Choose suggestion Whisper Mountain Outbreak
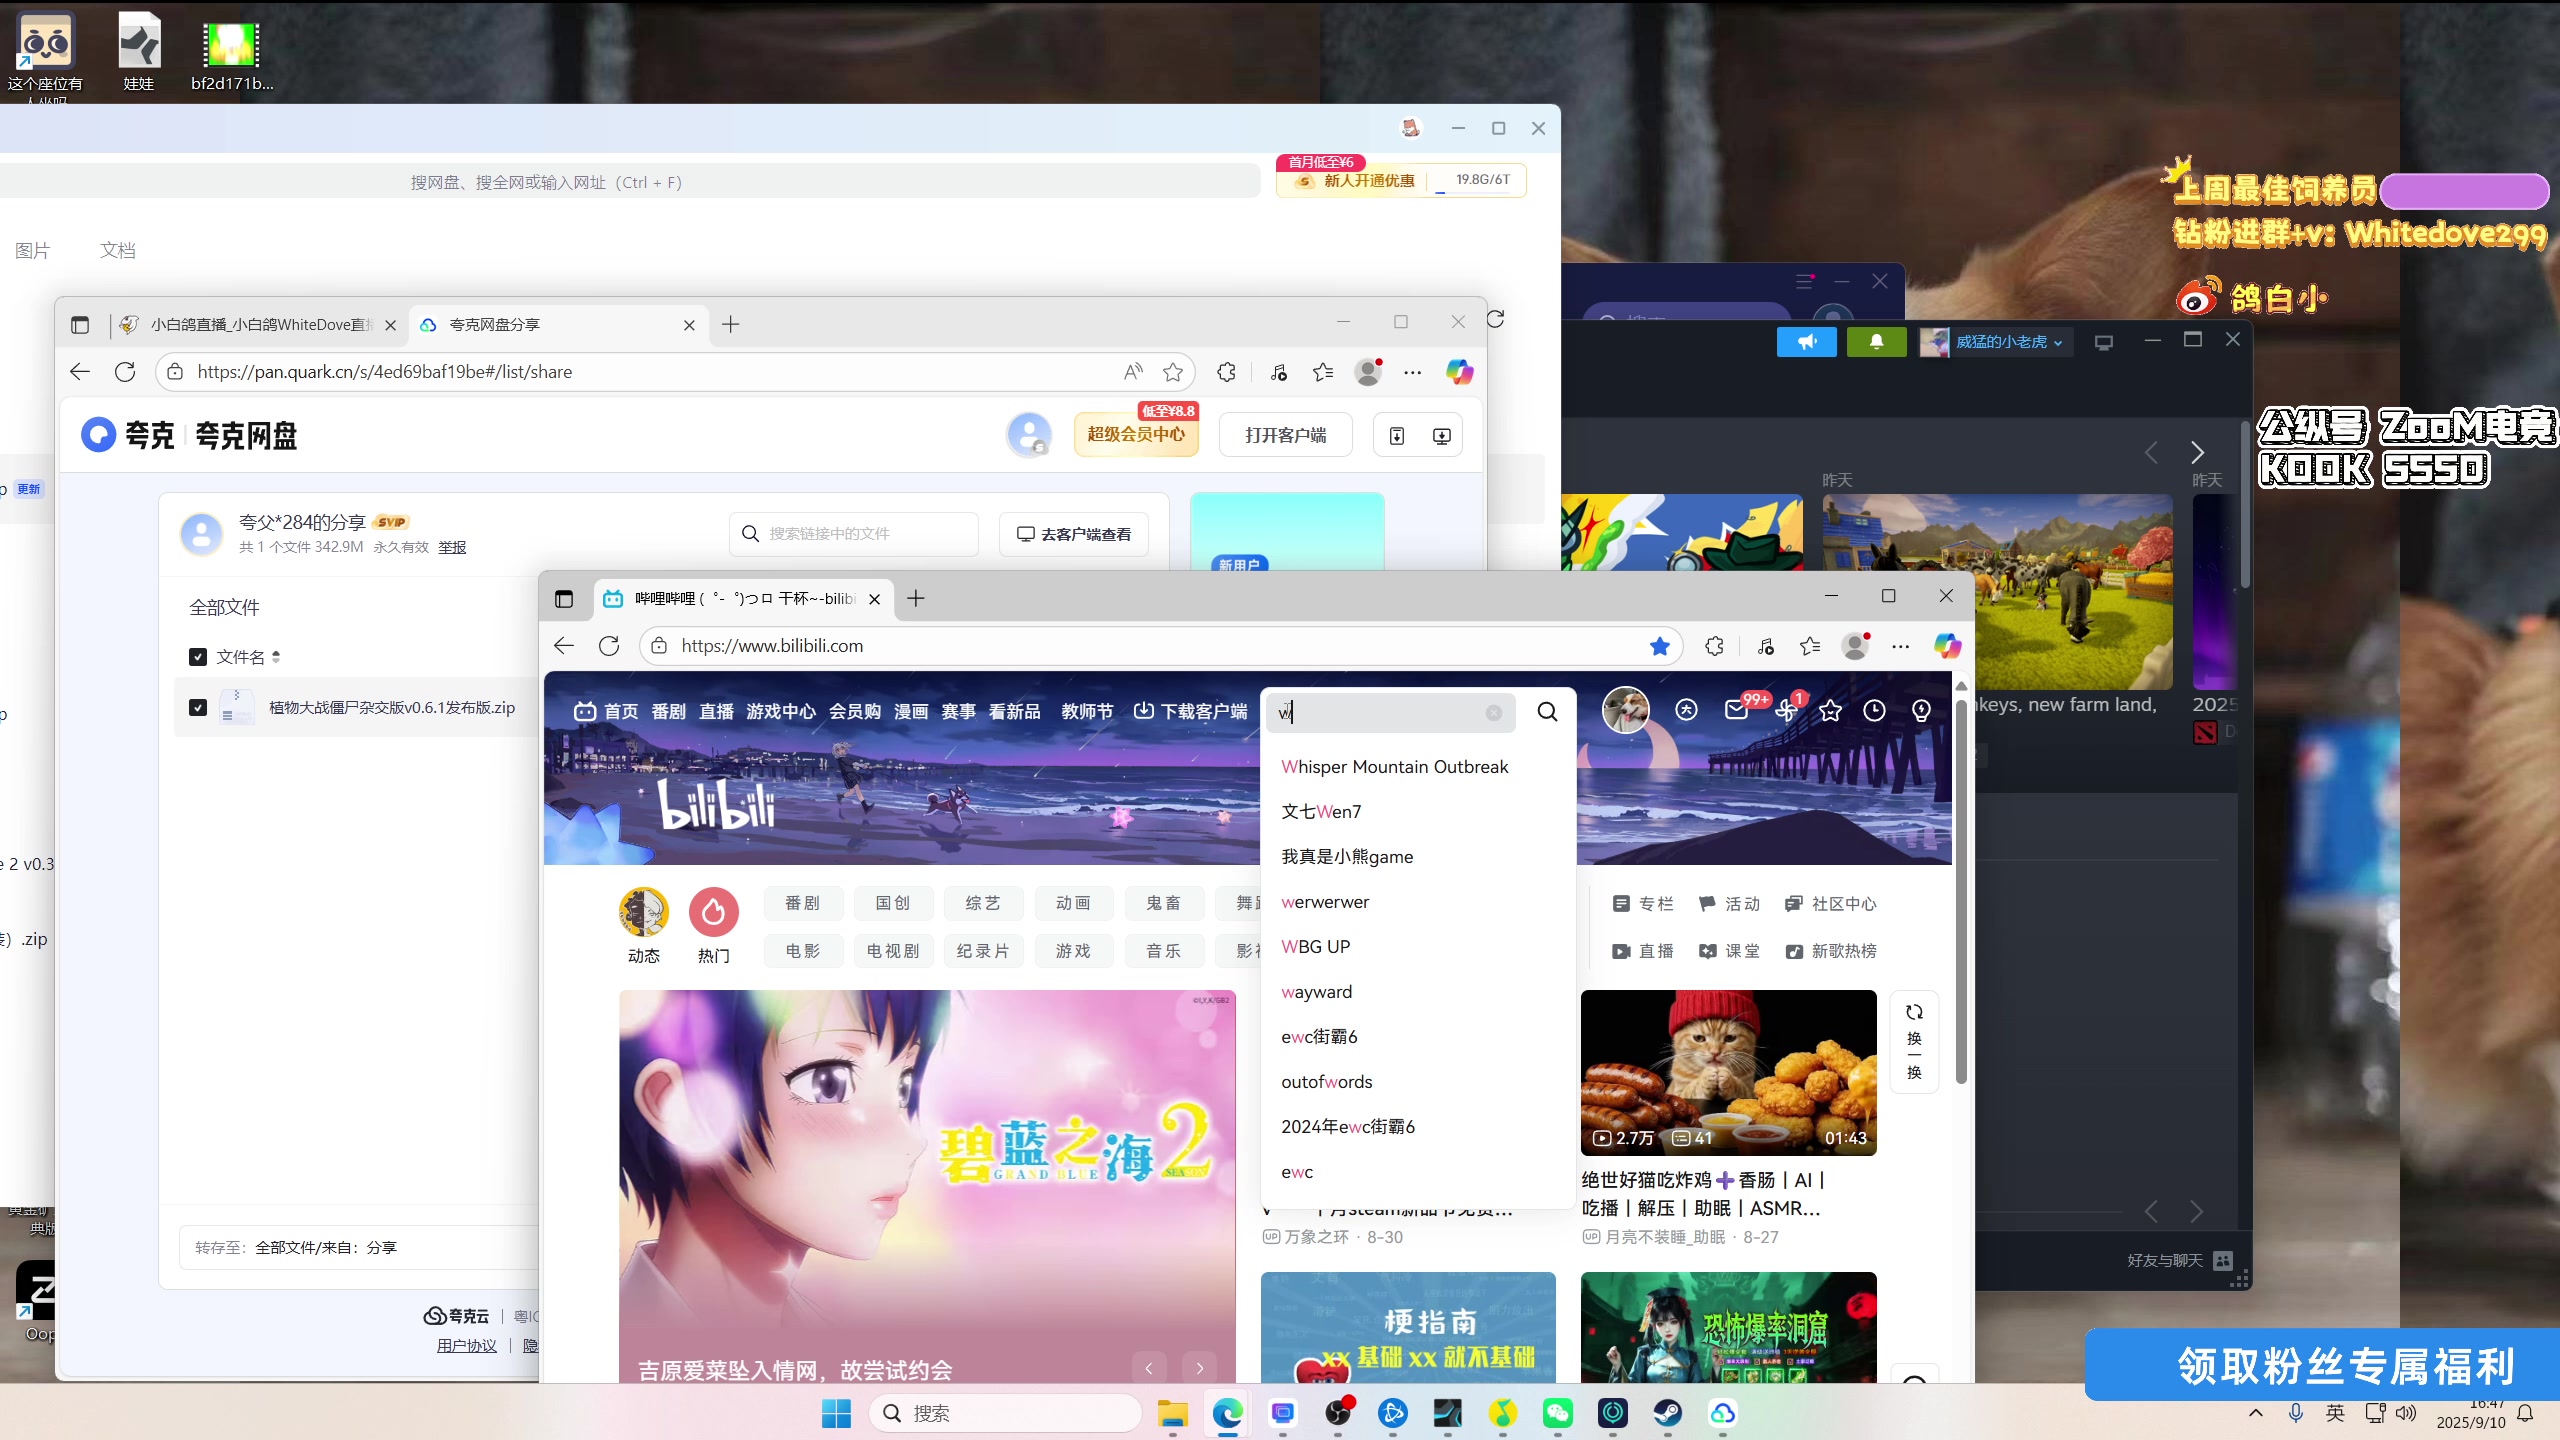Image resolution: width=2560 pixels, height=1440 pixels. [x=1395, y=767]
